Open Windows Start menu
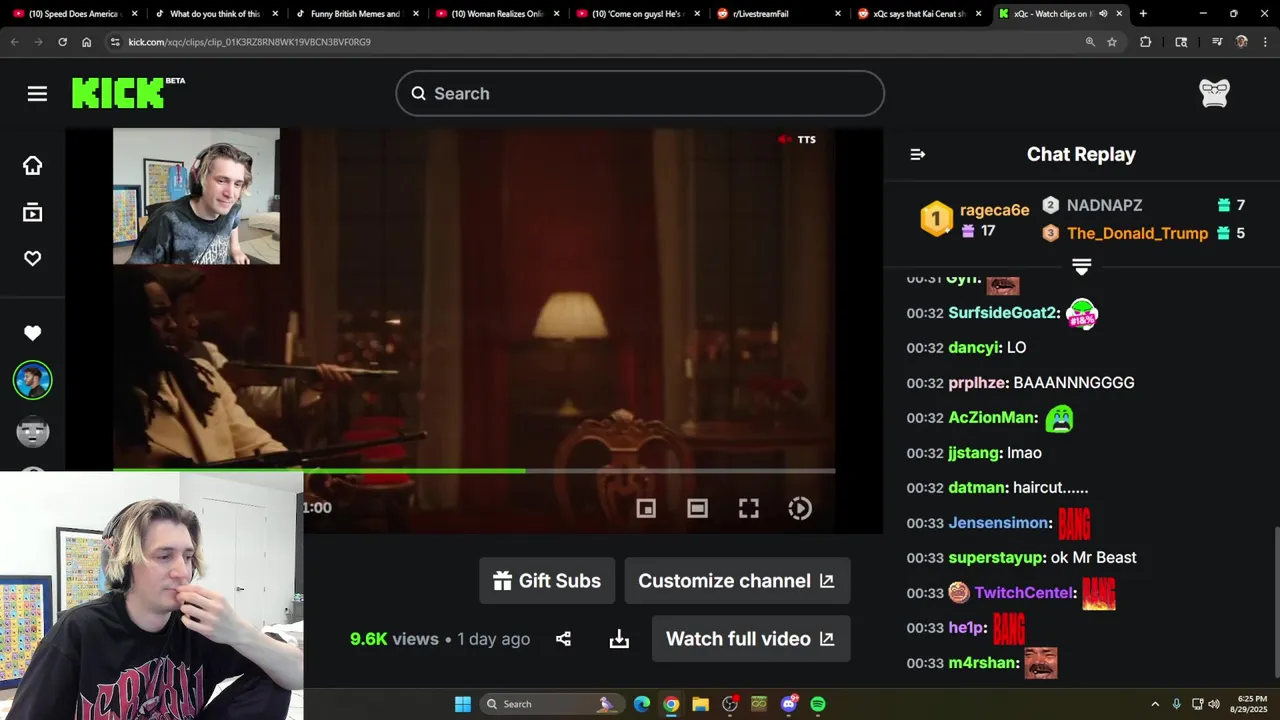Image resolution: width=1280 pixels, height=720 pixels. tap(463, 704)
